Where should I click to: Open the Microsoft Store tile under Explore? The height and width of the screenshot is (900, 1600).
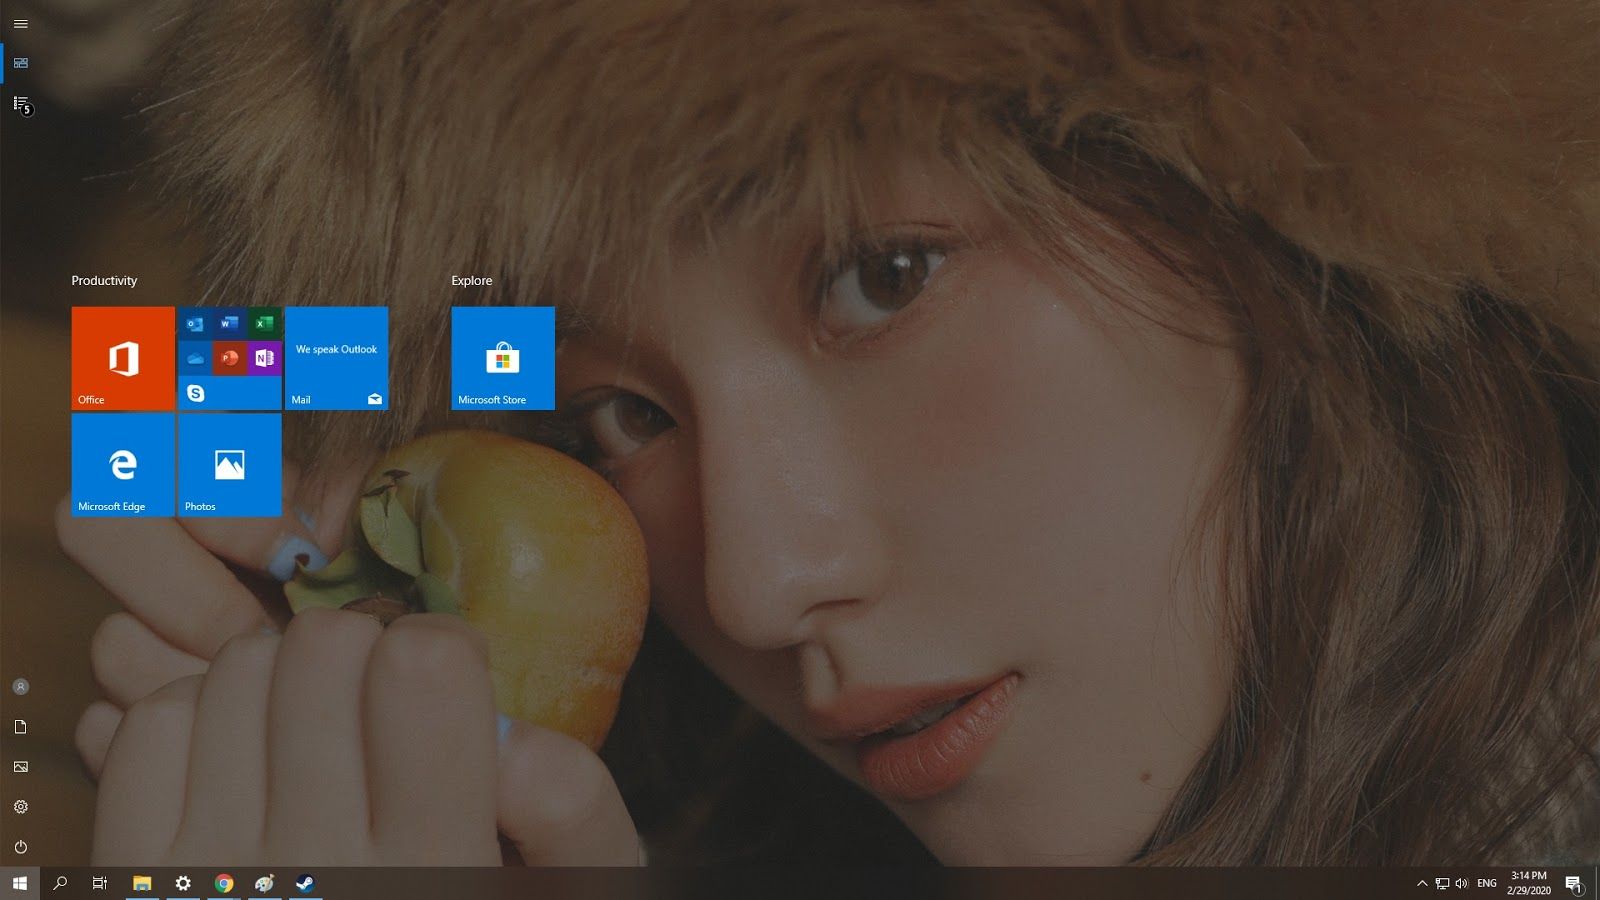point(503,358)
